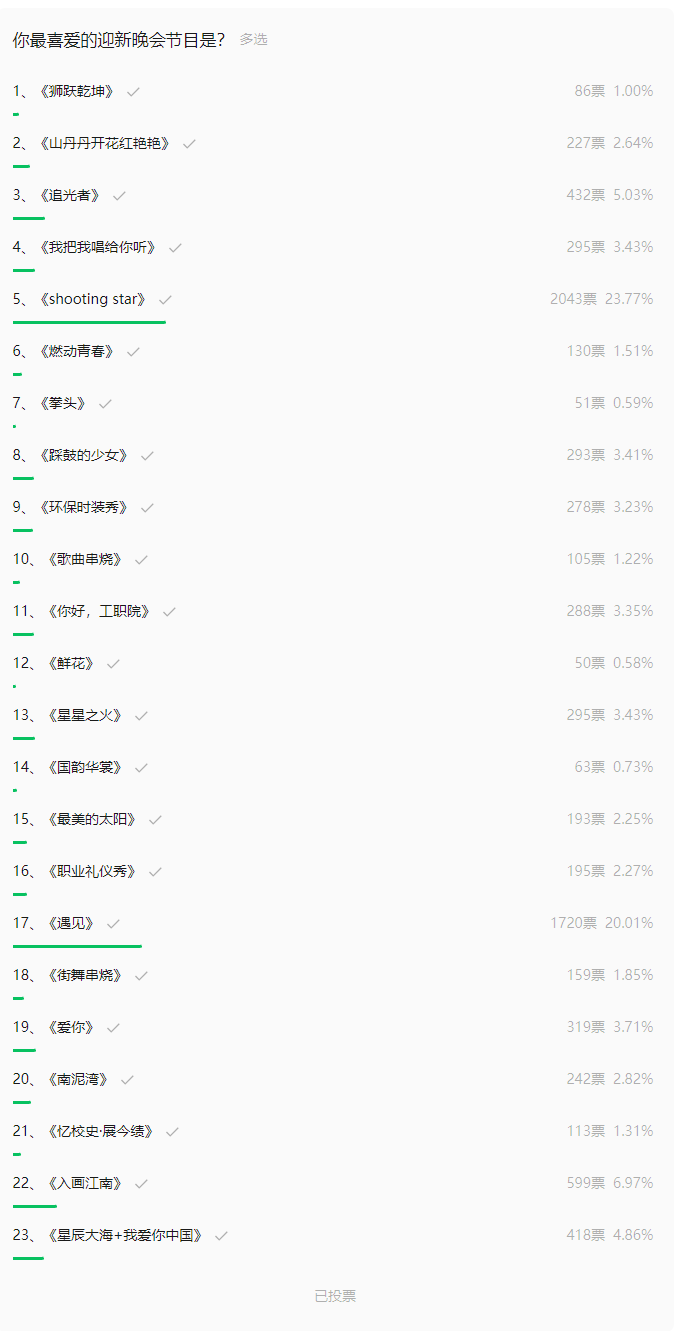Click the checkmark beside 《鲜花》
Viewport: 676px width, 1331px height.
(114, 664)
